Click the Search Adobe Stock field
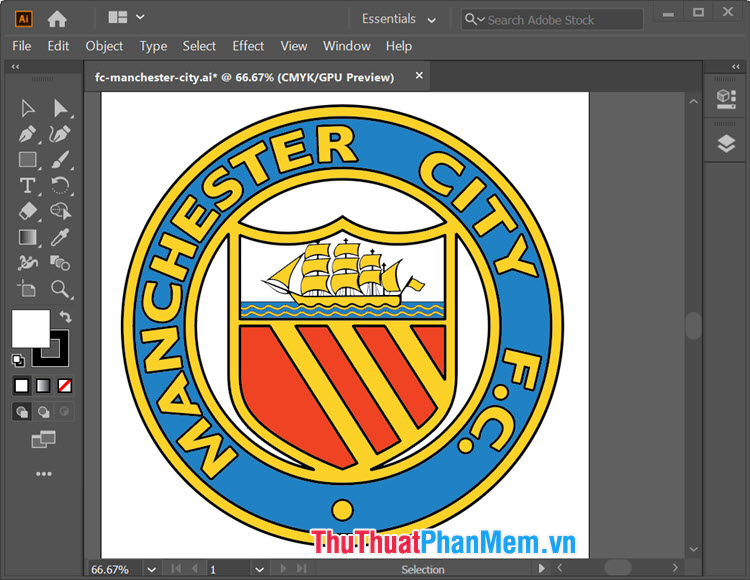The width and height of the screenshot is (750, 580). pyautogui.click(x=552, y=20)
